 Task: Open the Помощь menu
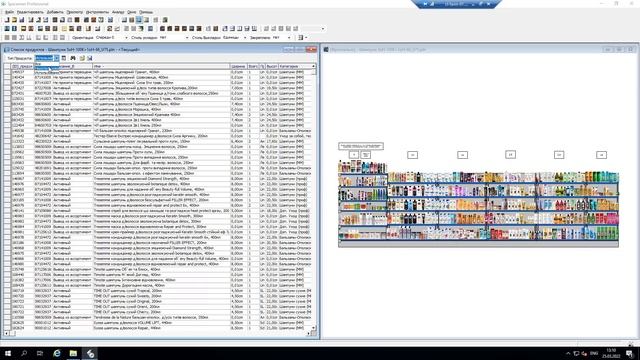click(146, 12)
